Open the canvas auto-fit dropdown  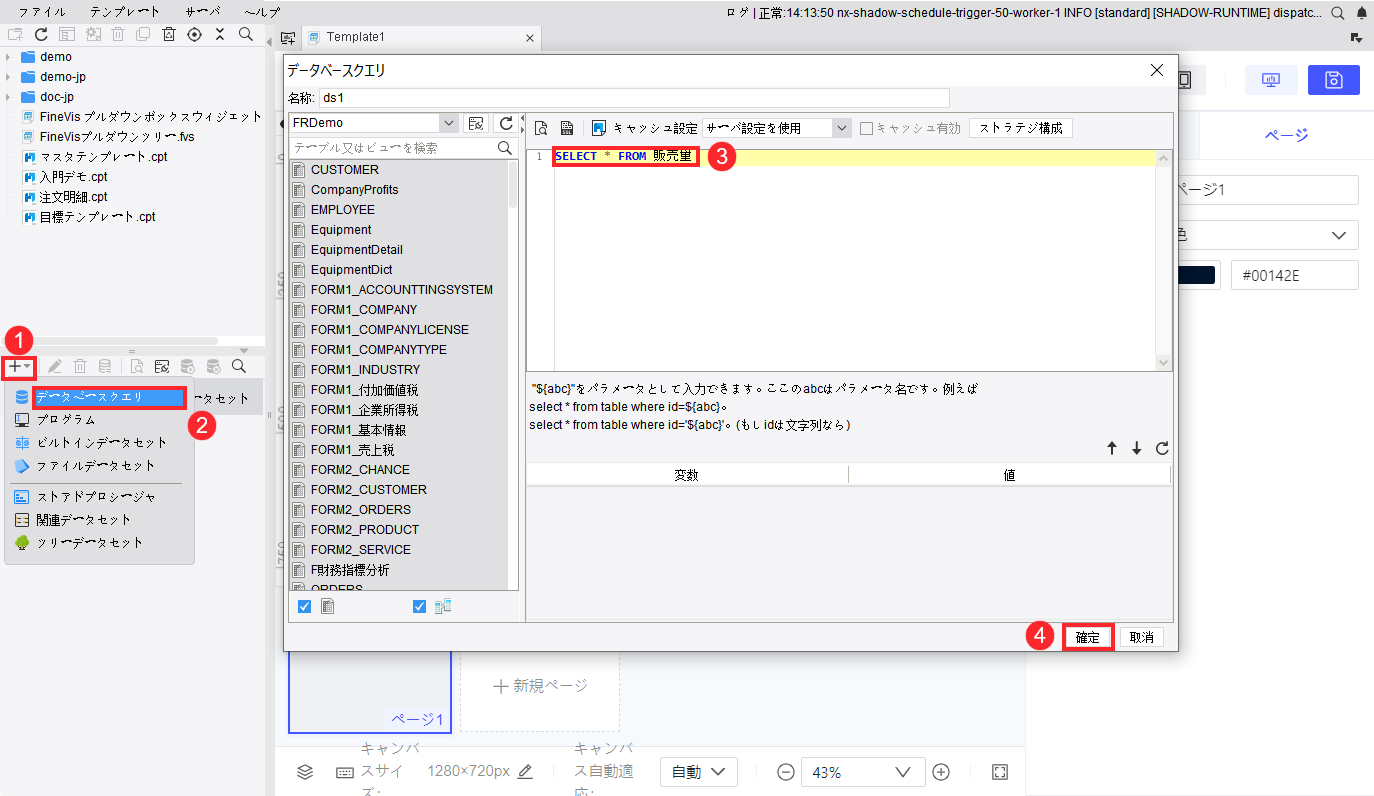click(698, 772)
